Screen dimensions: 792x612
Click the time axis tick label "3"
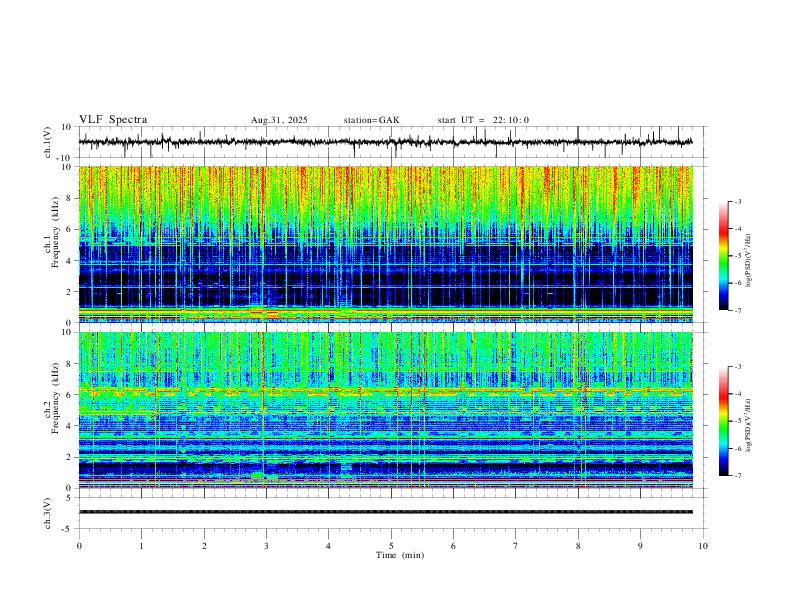(266, 546)
